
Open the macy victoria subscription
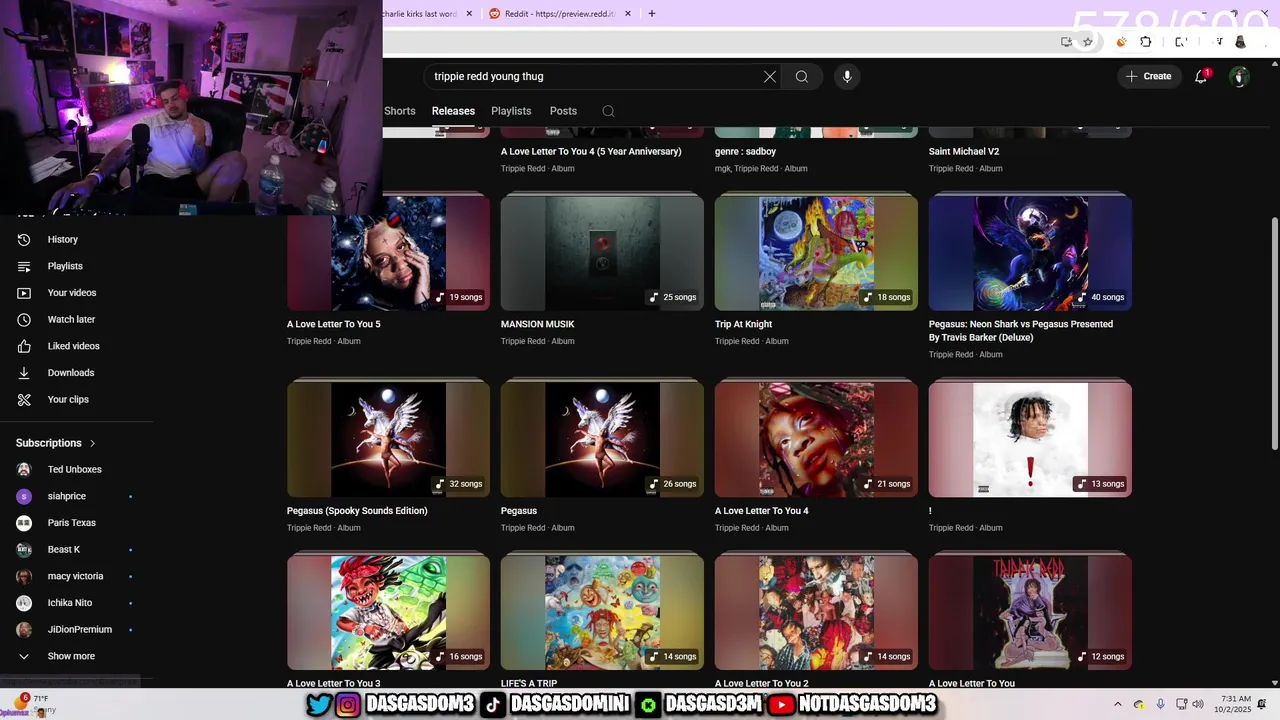pos(75,576)
